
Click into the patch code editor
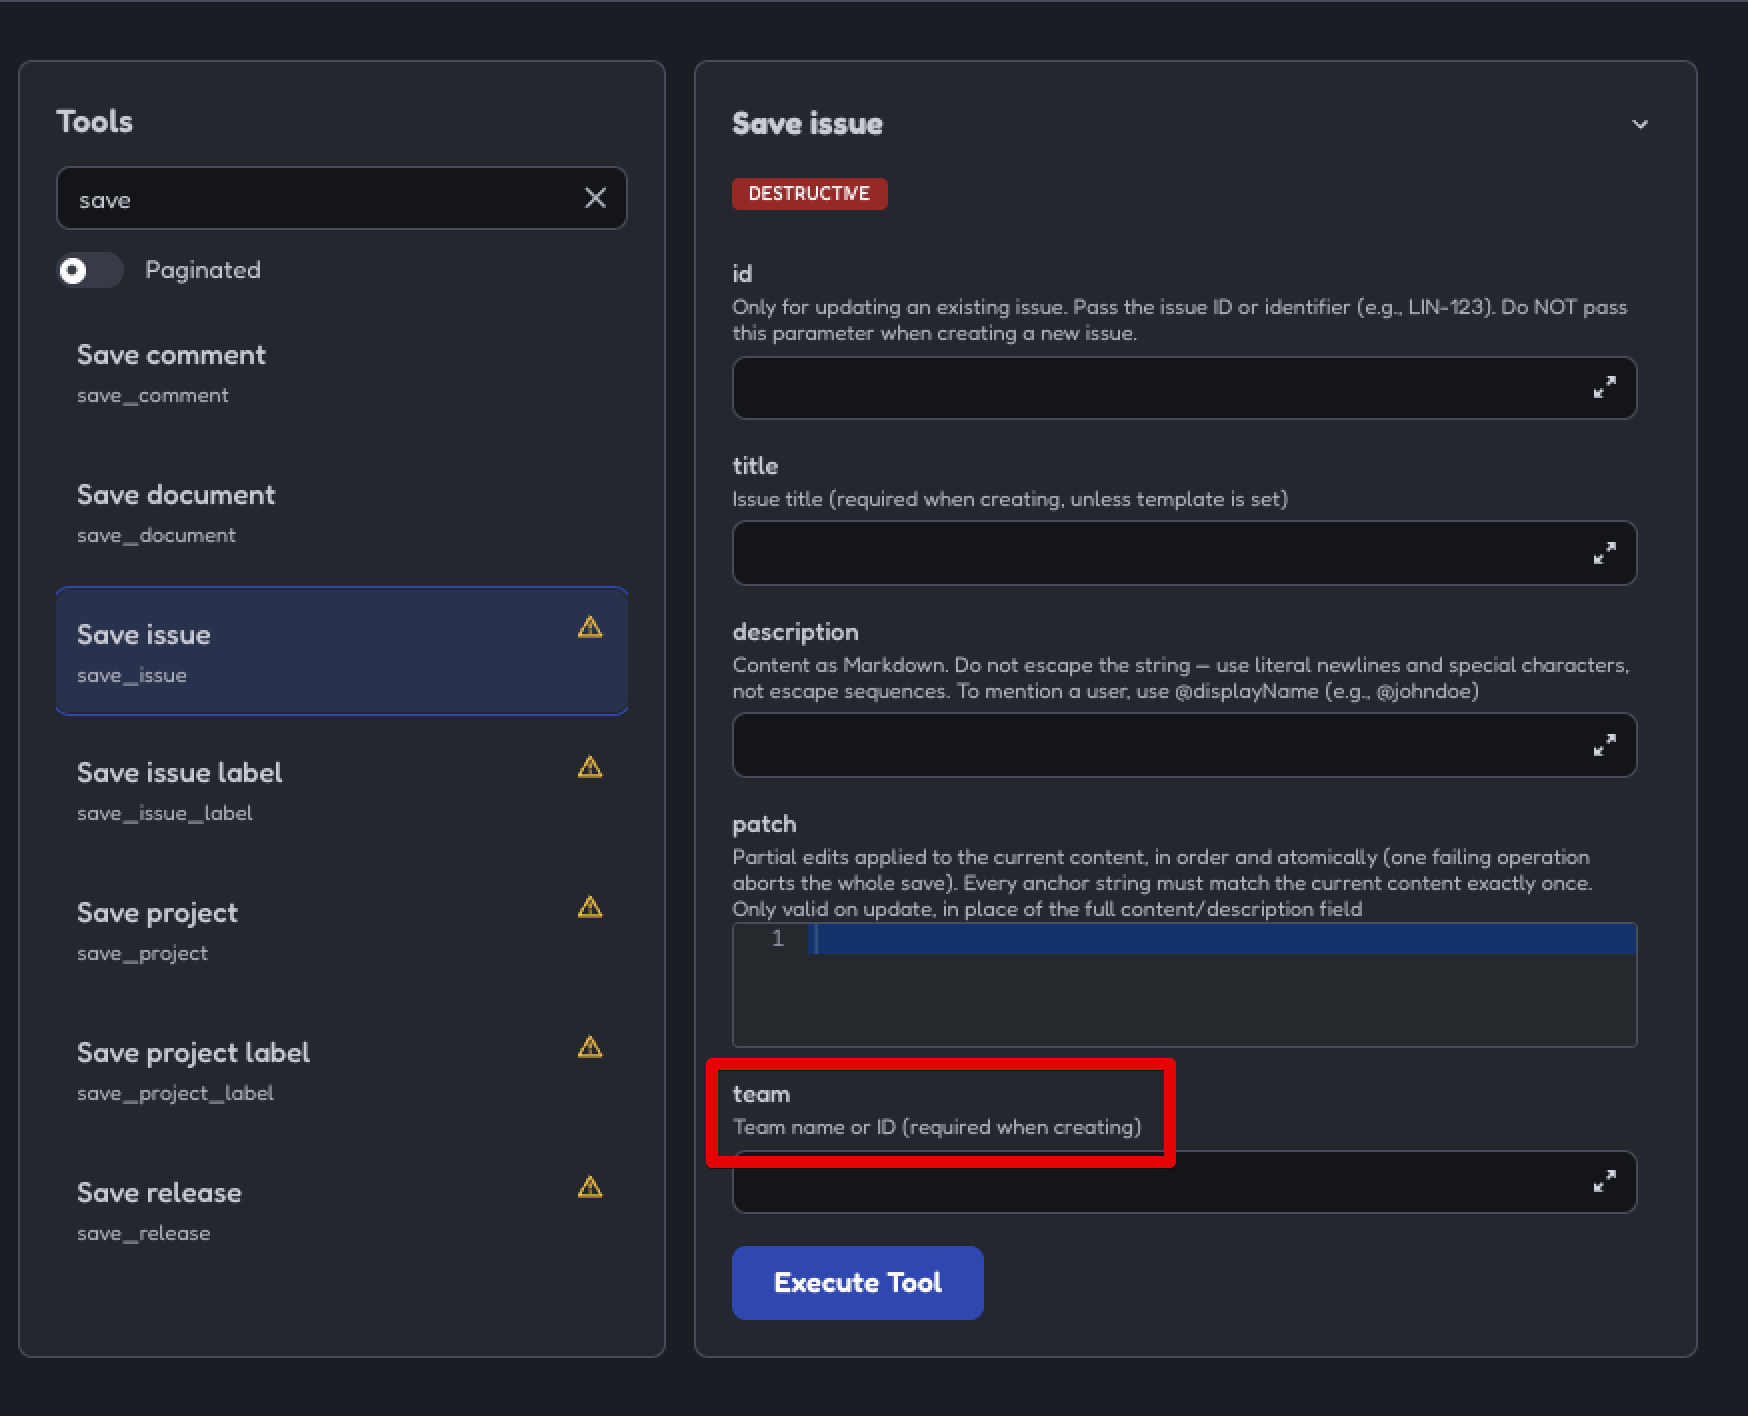[x=1184, y=985]
